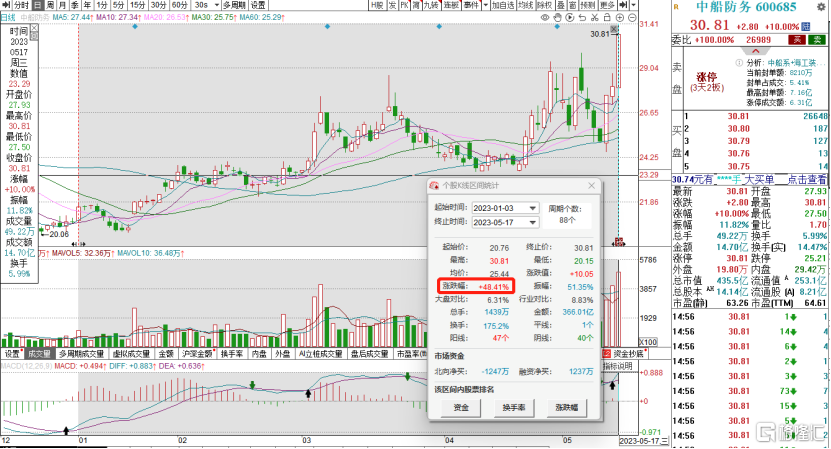Click the gray X marker at chart top
This screenshot has width=831, height=449.
tap(614, 29)
